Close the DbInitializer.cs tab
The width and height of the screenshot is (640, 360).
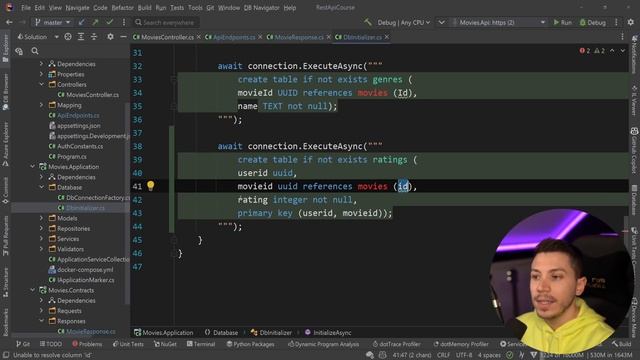387,37
